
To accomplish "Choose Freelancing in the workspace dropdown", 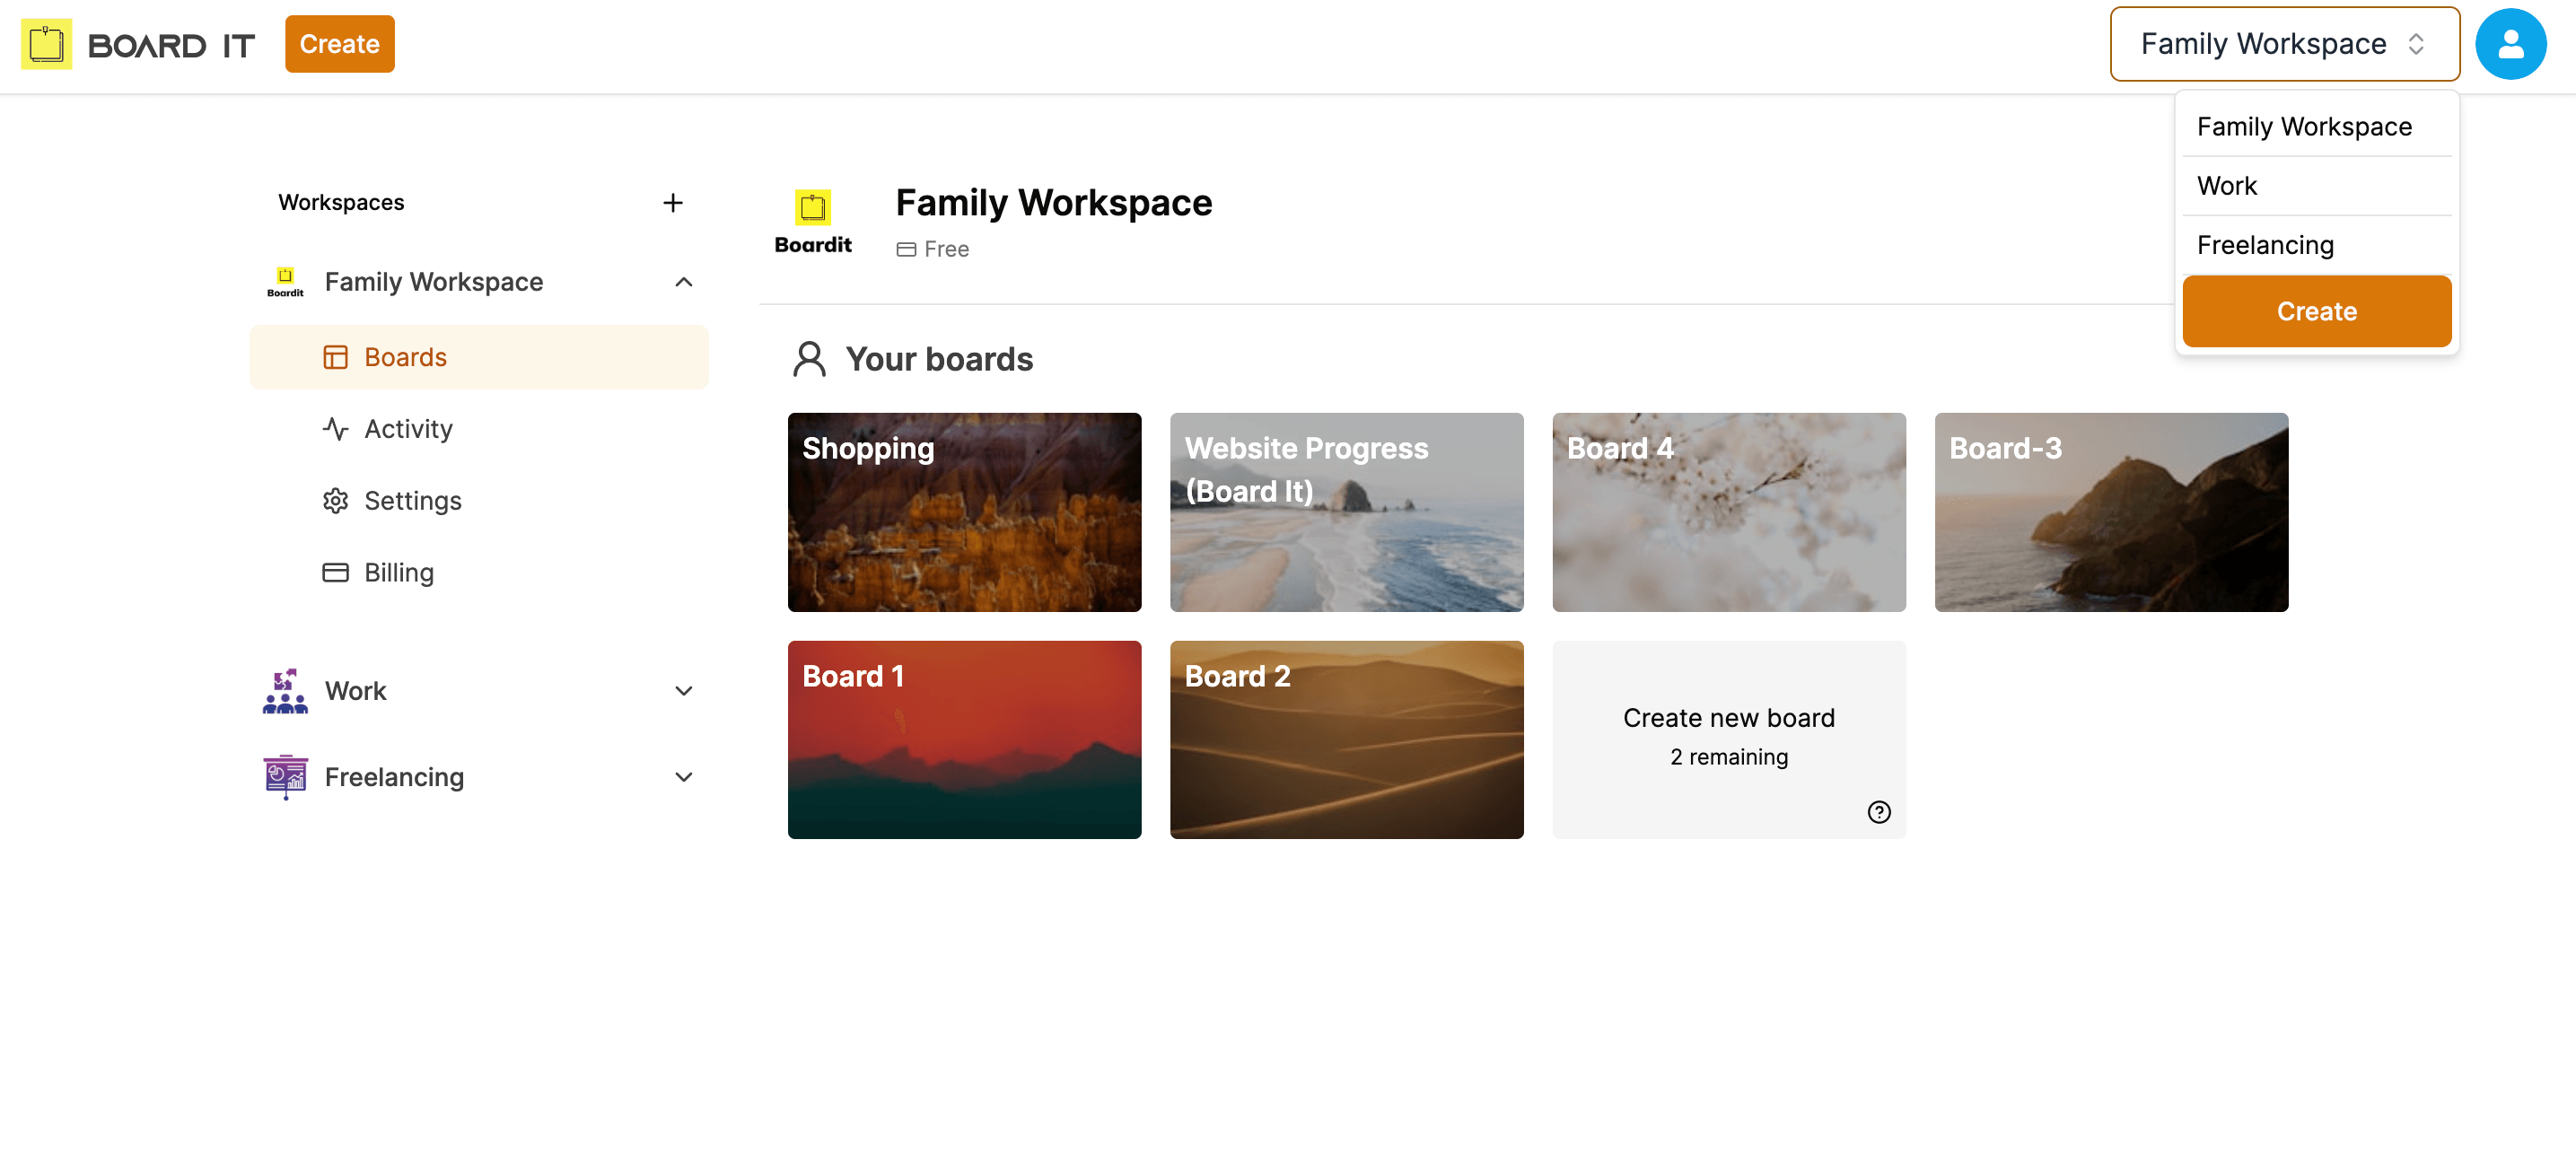I will pos(2265,245).
